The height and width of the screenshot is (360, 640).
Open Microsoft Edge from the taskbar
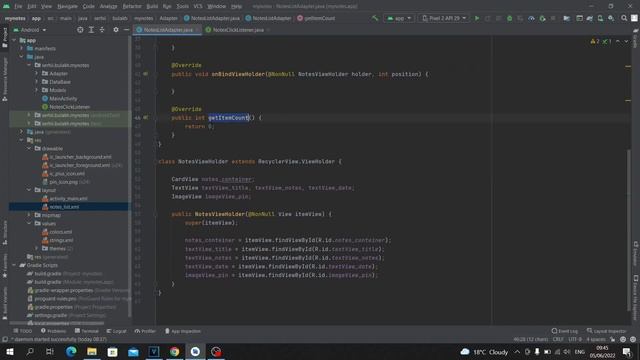pos(71,351)
